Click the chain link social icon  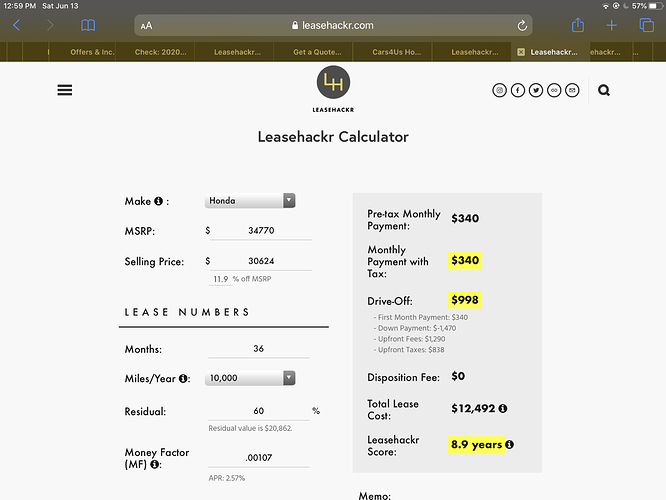554,90
